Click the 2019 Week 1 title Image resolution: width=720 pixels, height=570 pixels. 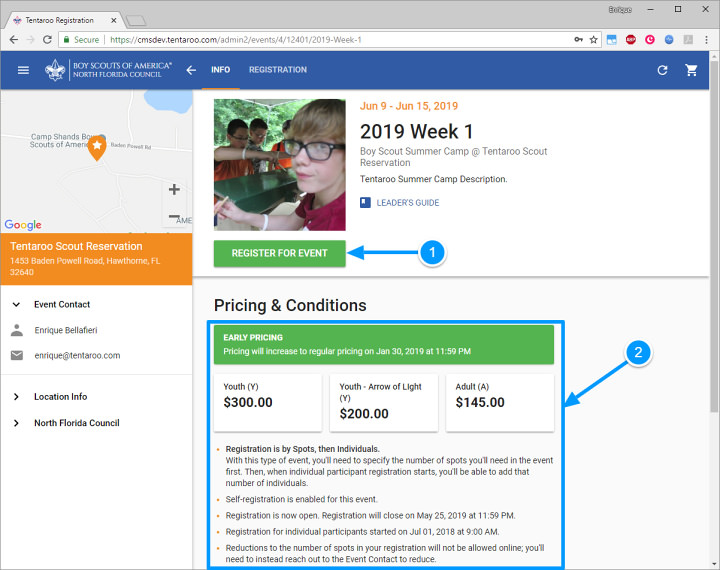tap(416, 132)
